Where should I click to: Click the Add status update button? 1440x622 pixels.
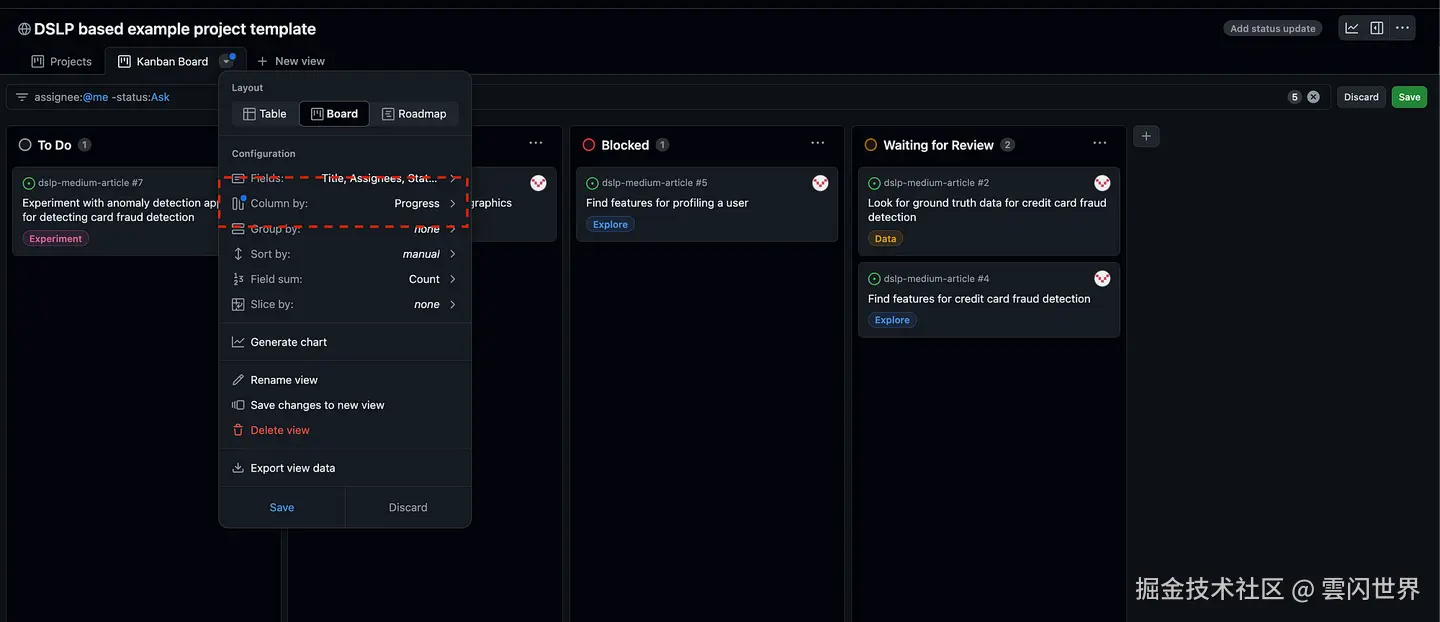pos(1272,29)
